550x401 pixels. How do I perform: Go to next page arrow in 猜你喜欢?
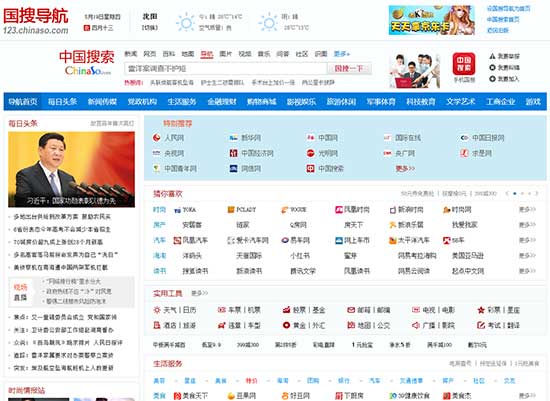click(x=537, y=193)
